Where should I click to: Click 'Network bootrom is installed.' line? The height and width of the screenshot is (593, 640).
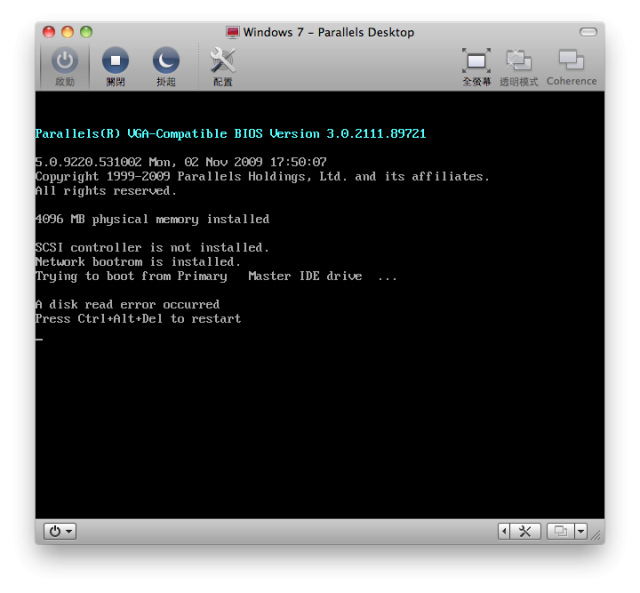[x=138, y=262]
